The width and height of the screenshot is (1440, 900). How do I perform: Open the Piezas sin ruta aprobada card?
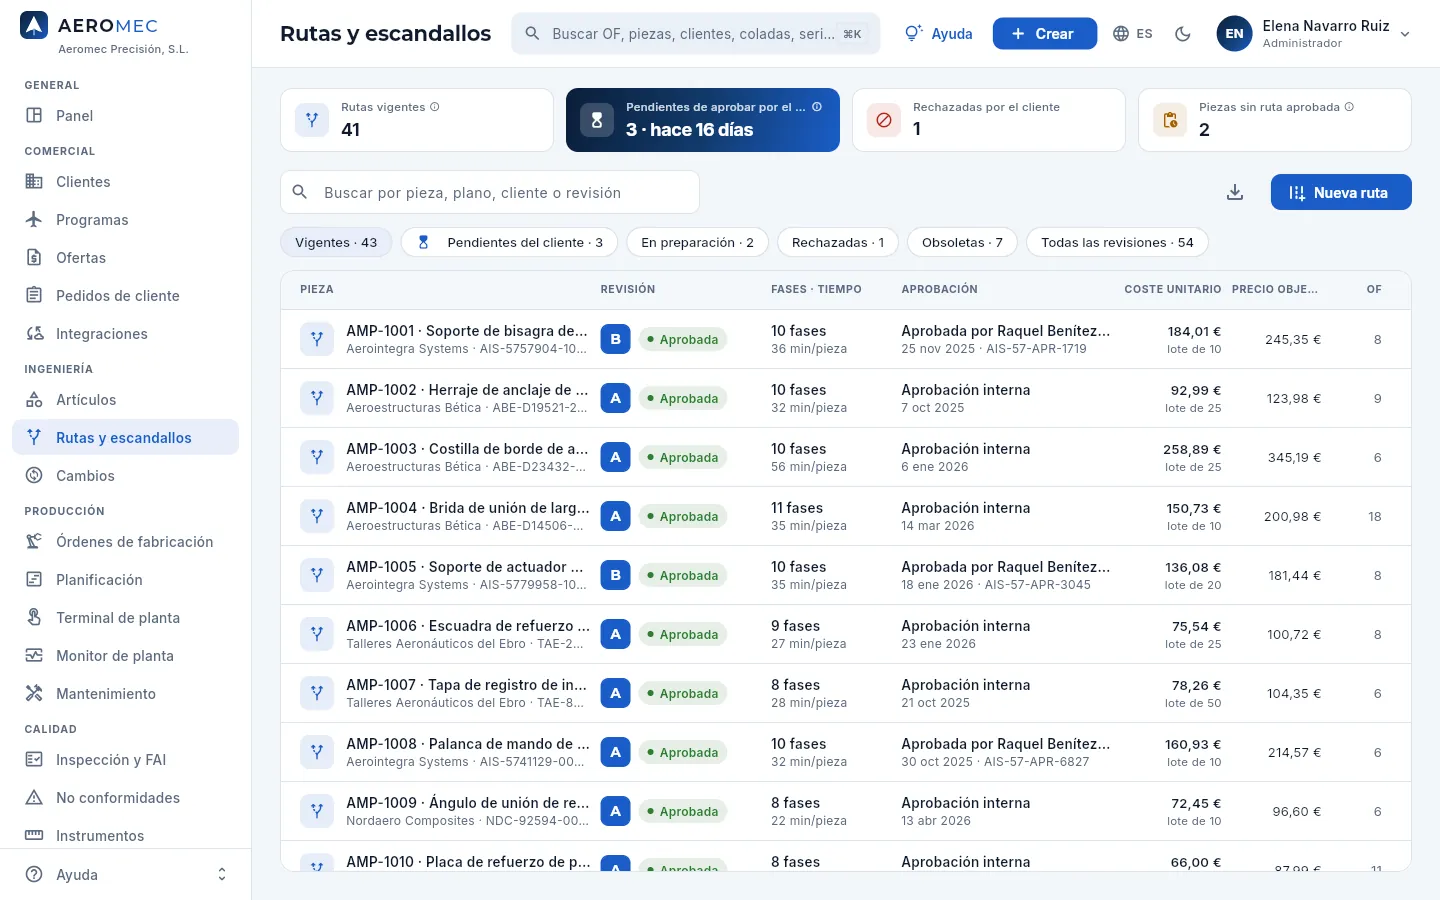(1275, 120)
